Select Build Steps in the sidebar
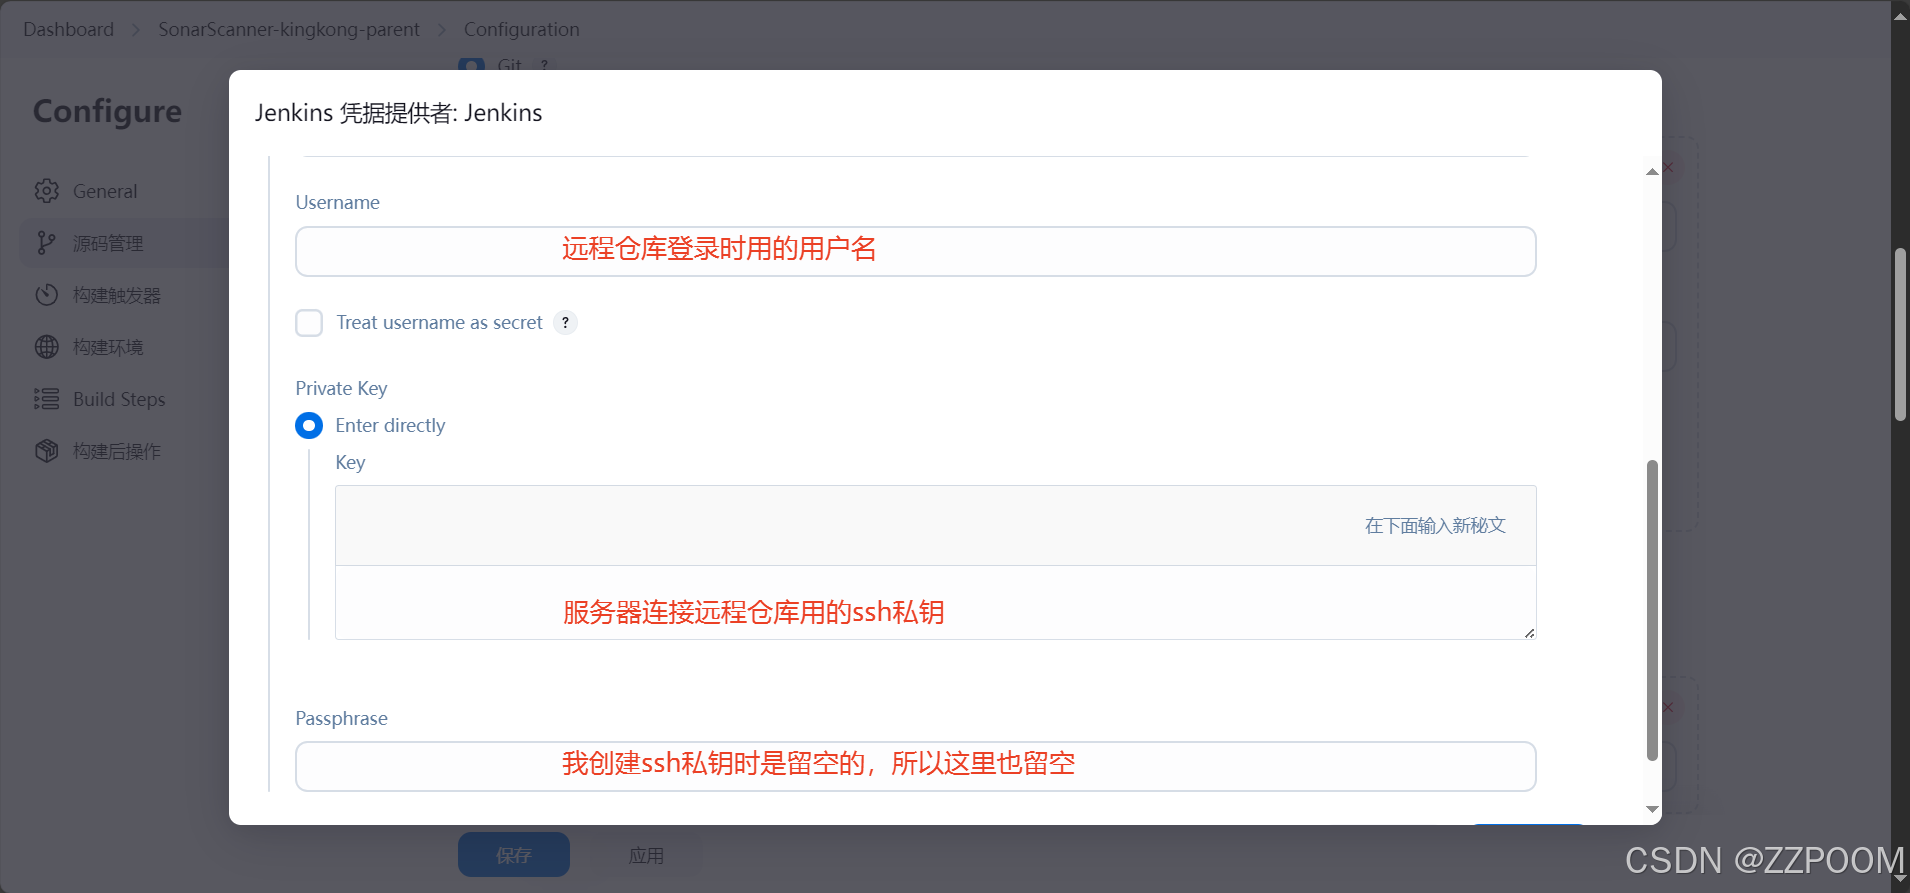 tap(125, 399)
